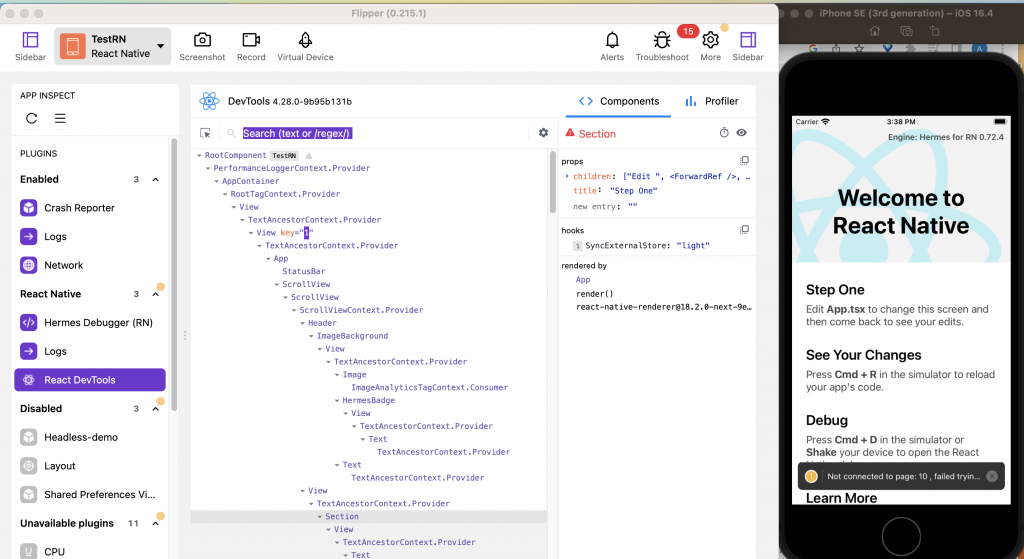Screen dimensions: 1024x559
Task: Select PerformanceLoggerContext.Provider in tree
Action: pyautogui.click(x=291, y=168)
